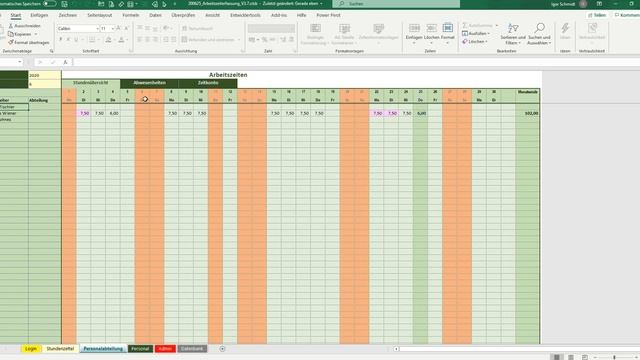640x360 pixels.
Task: Toggle underline formatting
Action: 76,40
